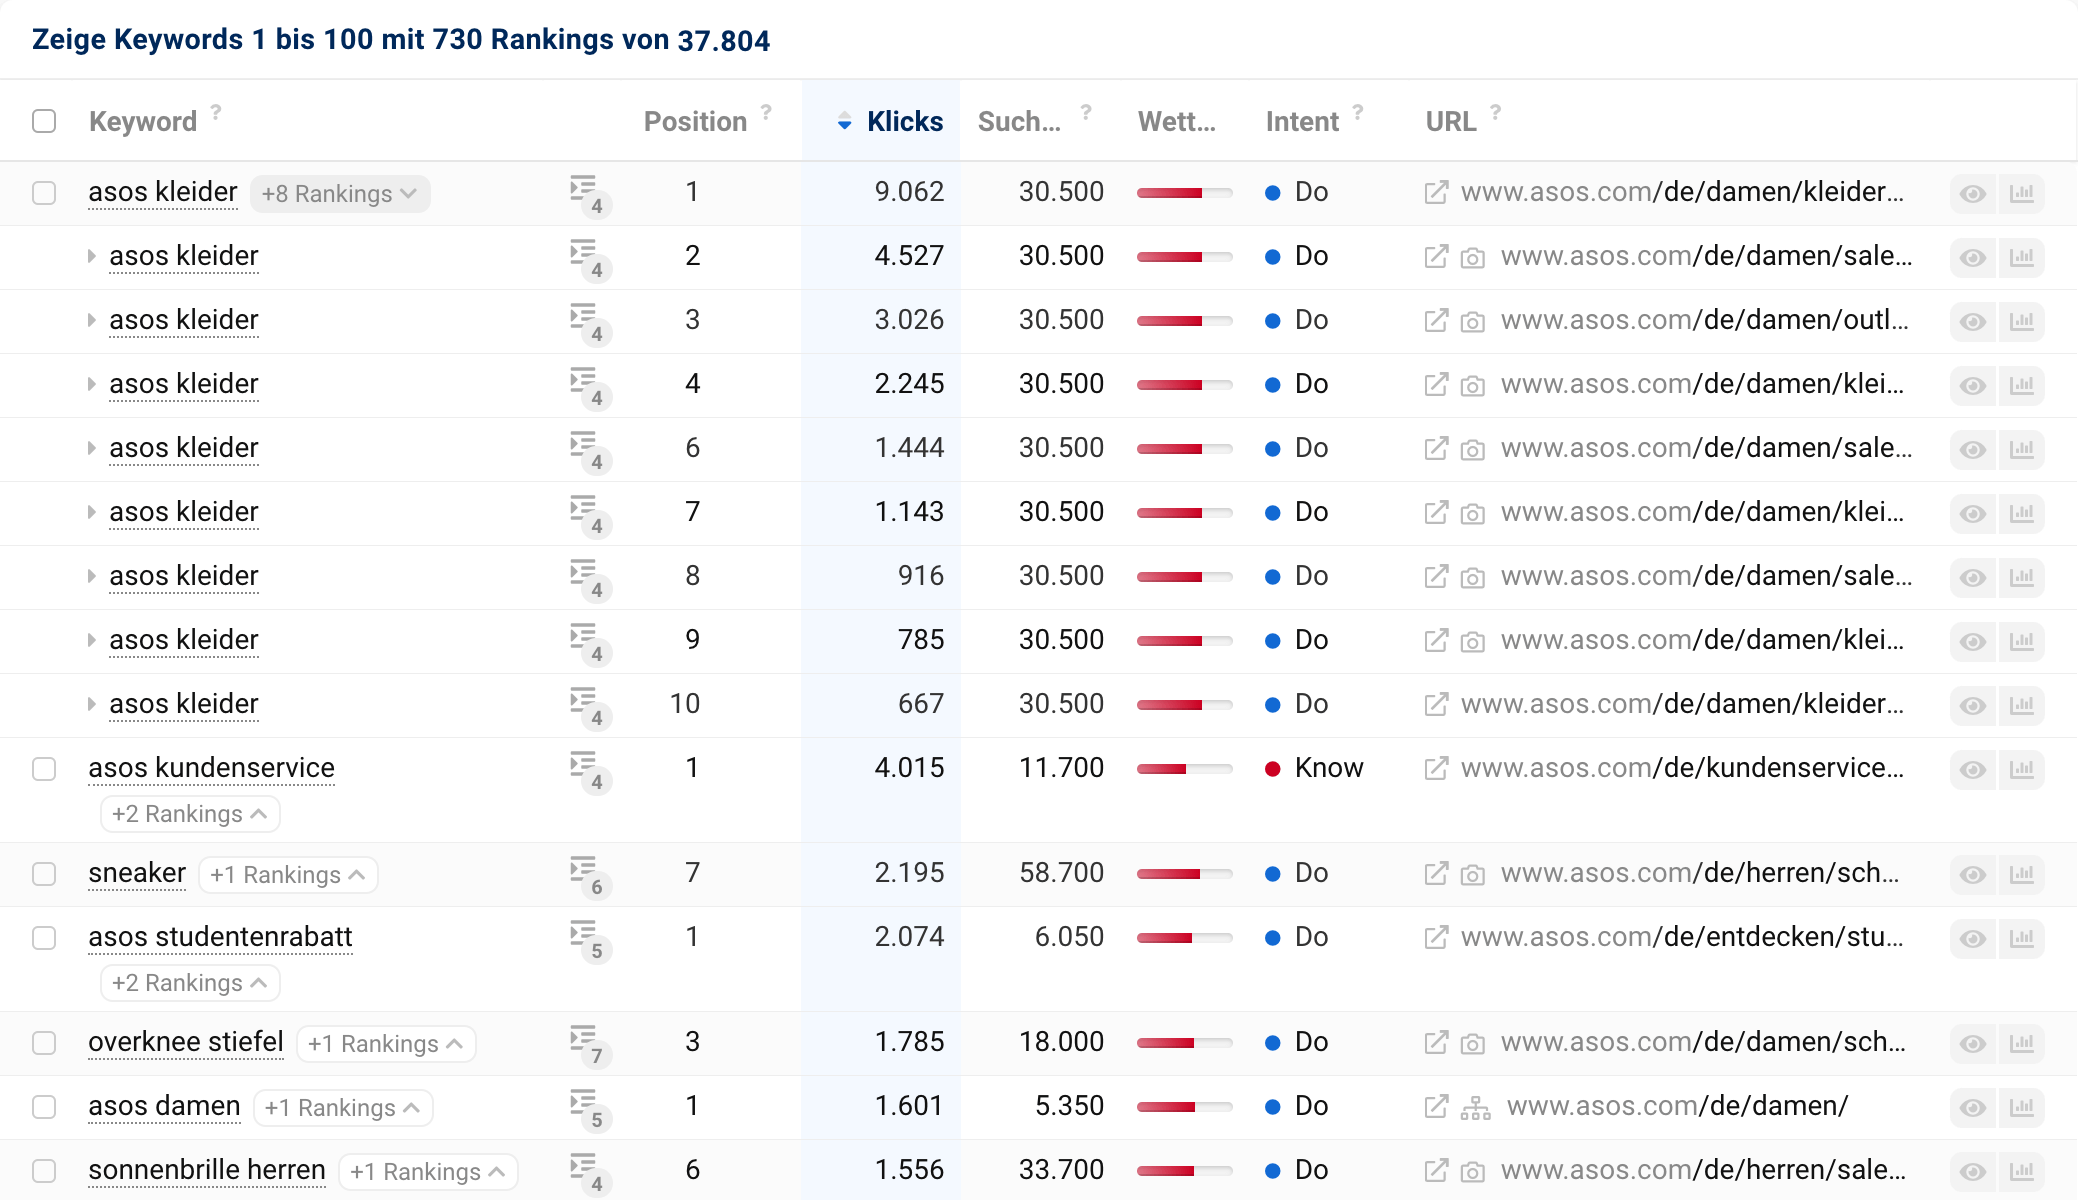Click sitemap icon in asos damen row
The image size is (2078, 1200).
pyautogui.click(x=1475, y=1108)
